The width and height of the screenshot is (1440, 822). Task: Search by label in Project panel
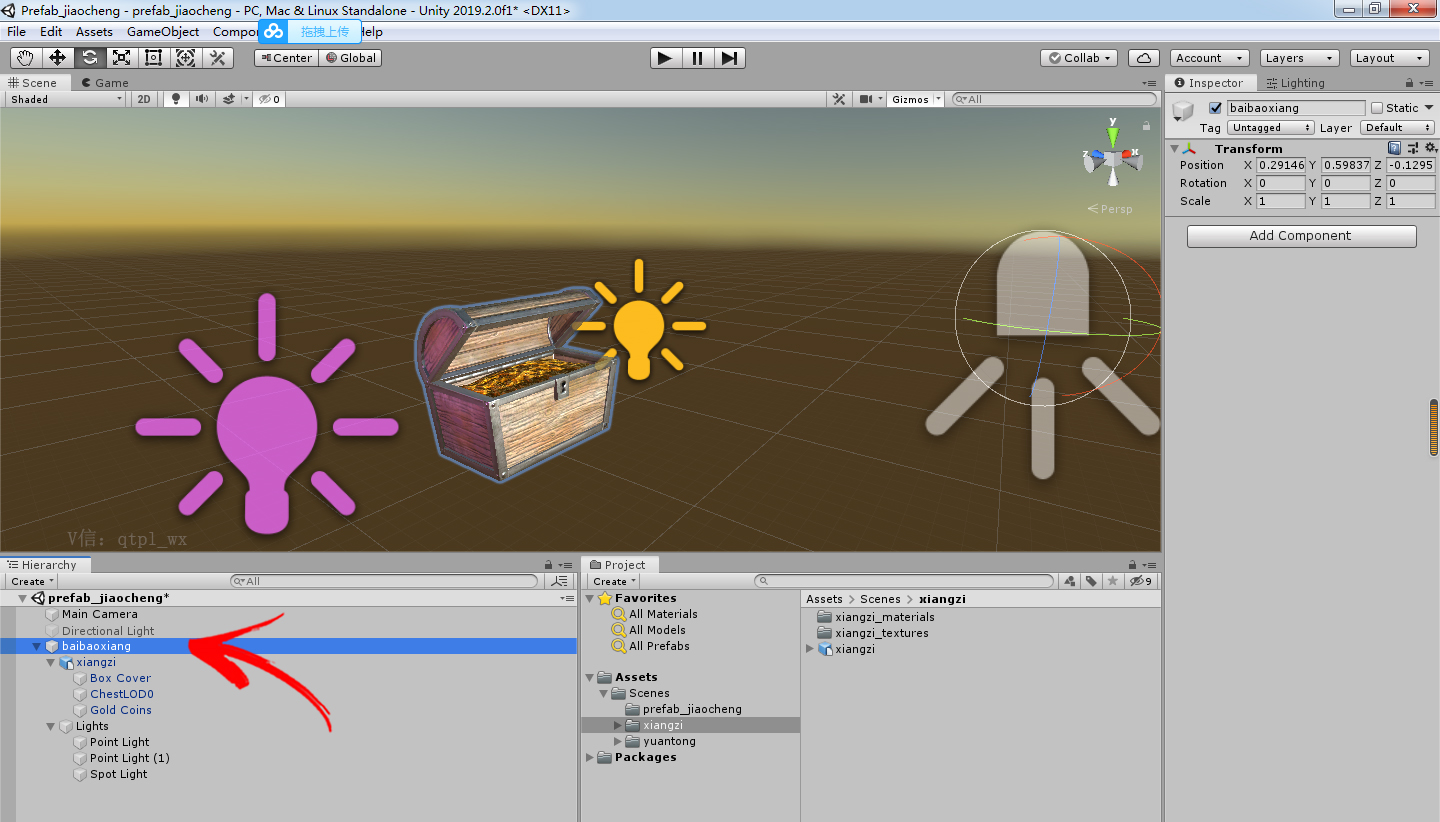pyautogui.click(x=1091, y=581)
